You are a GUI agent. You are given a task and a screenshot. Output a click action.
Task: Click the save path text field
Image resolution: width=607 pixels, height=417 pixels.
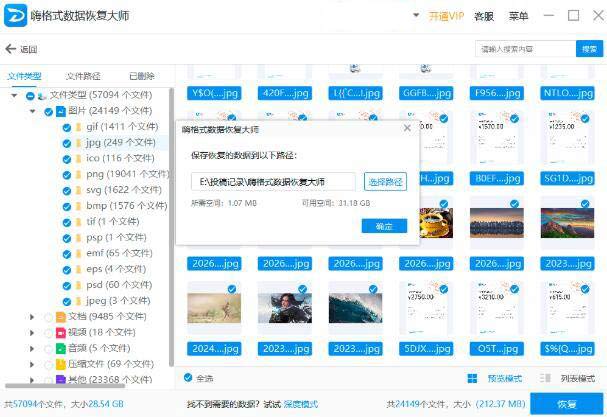coord(273,182)
